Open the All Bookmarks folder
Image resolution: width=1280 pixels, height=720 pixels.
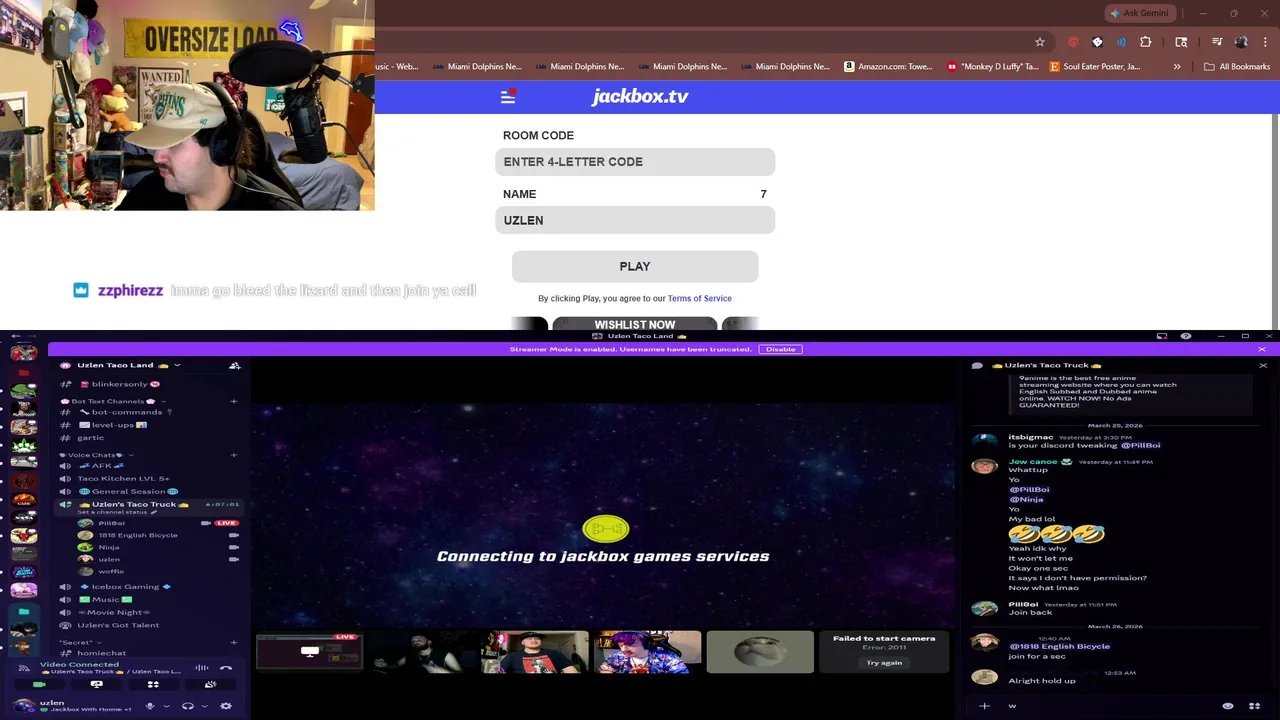(x=1237, y=67)
